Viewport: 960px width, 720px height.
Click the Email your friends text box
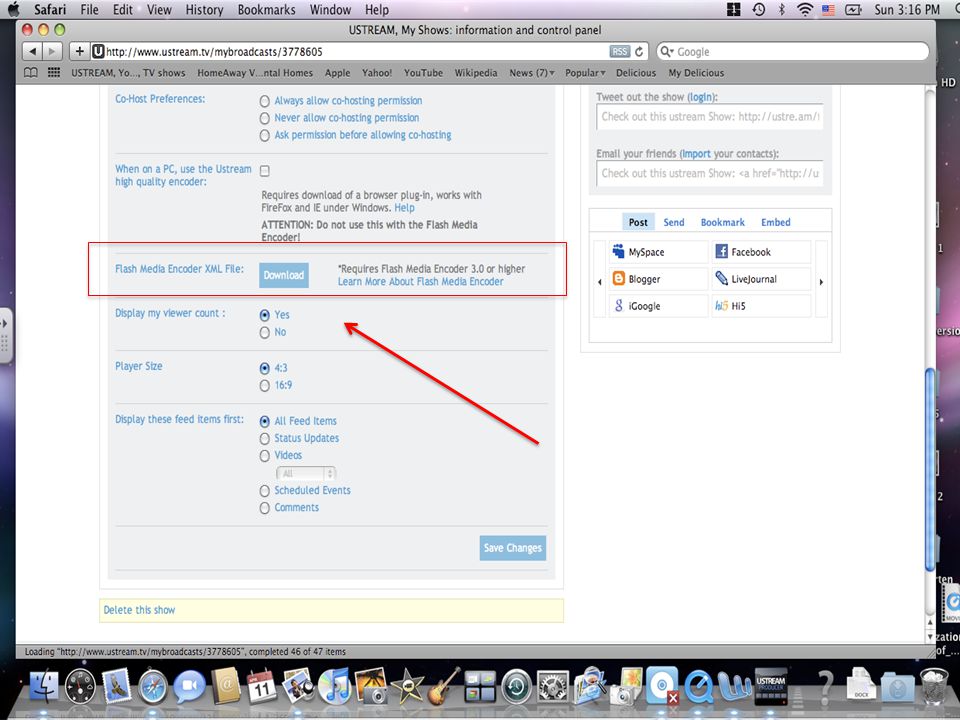tap(710, 173)
